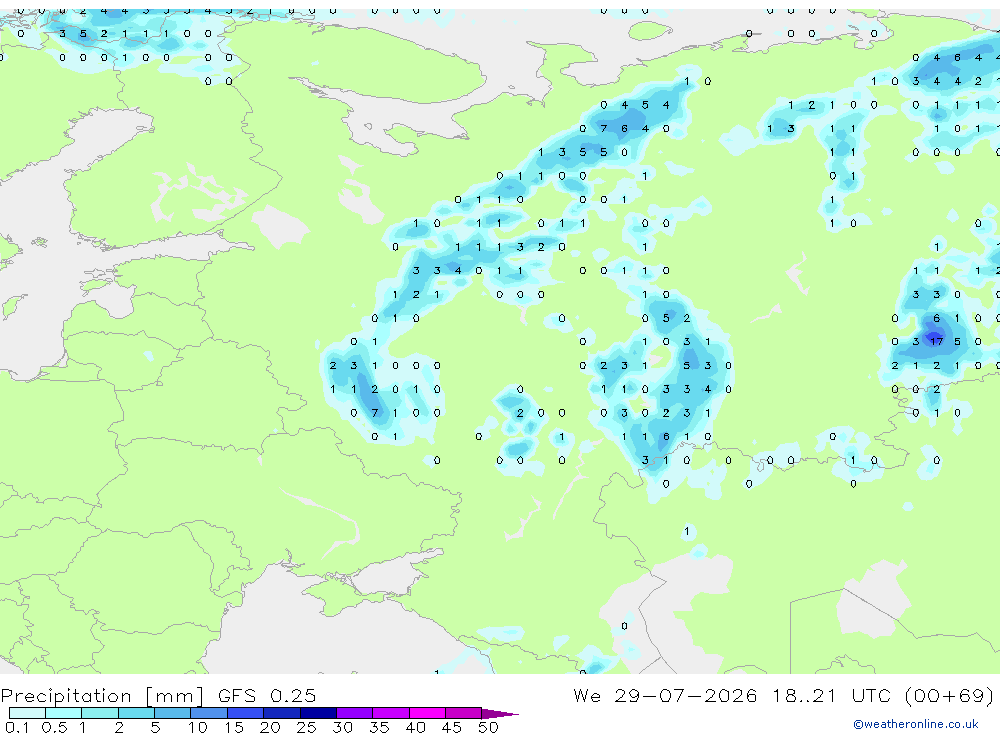Pick the 15–20 mm blue legend swatch
Screen dimensions: 1000x733
click(x=246, y=713)
